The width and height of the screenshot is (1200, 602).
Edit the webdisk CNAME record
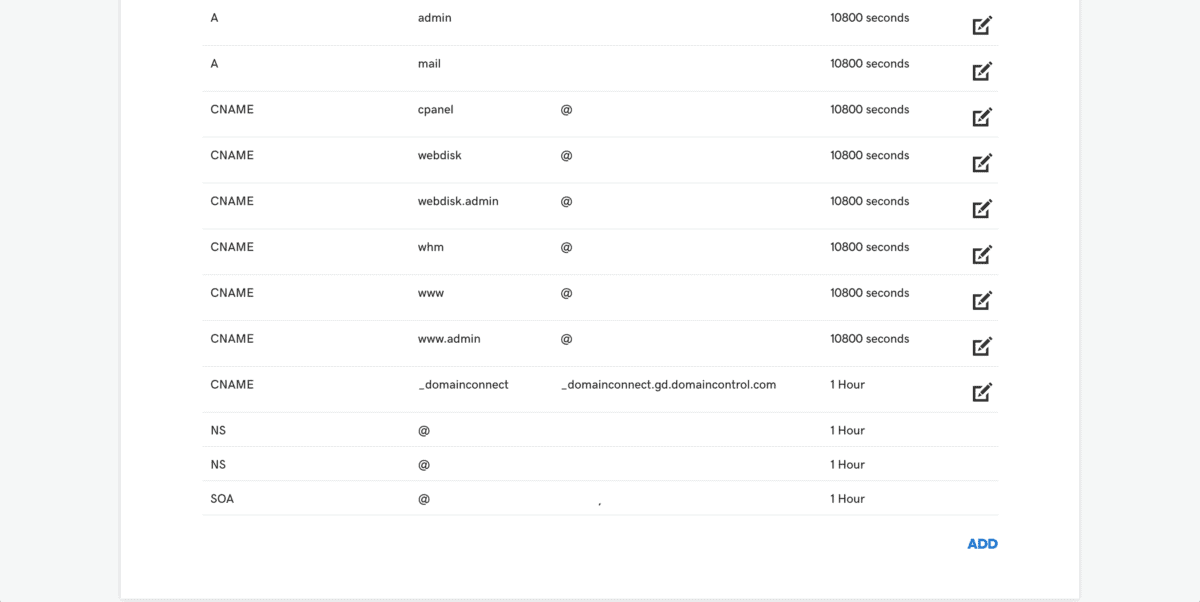coord(982,163)
